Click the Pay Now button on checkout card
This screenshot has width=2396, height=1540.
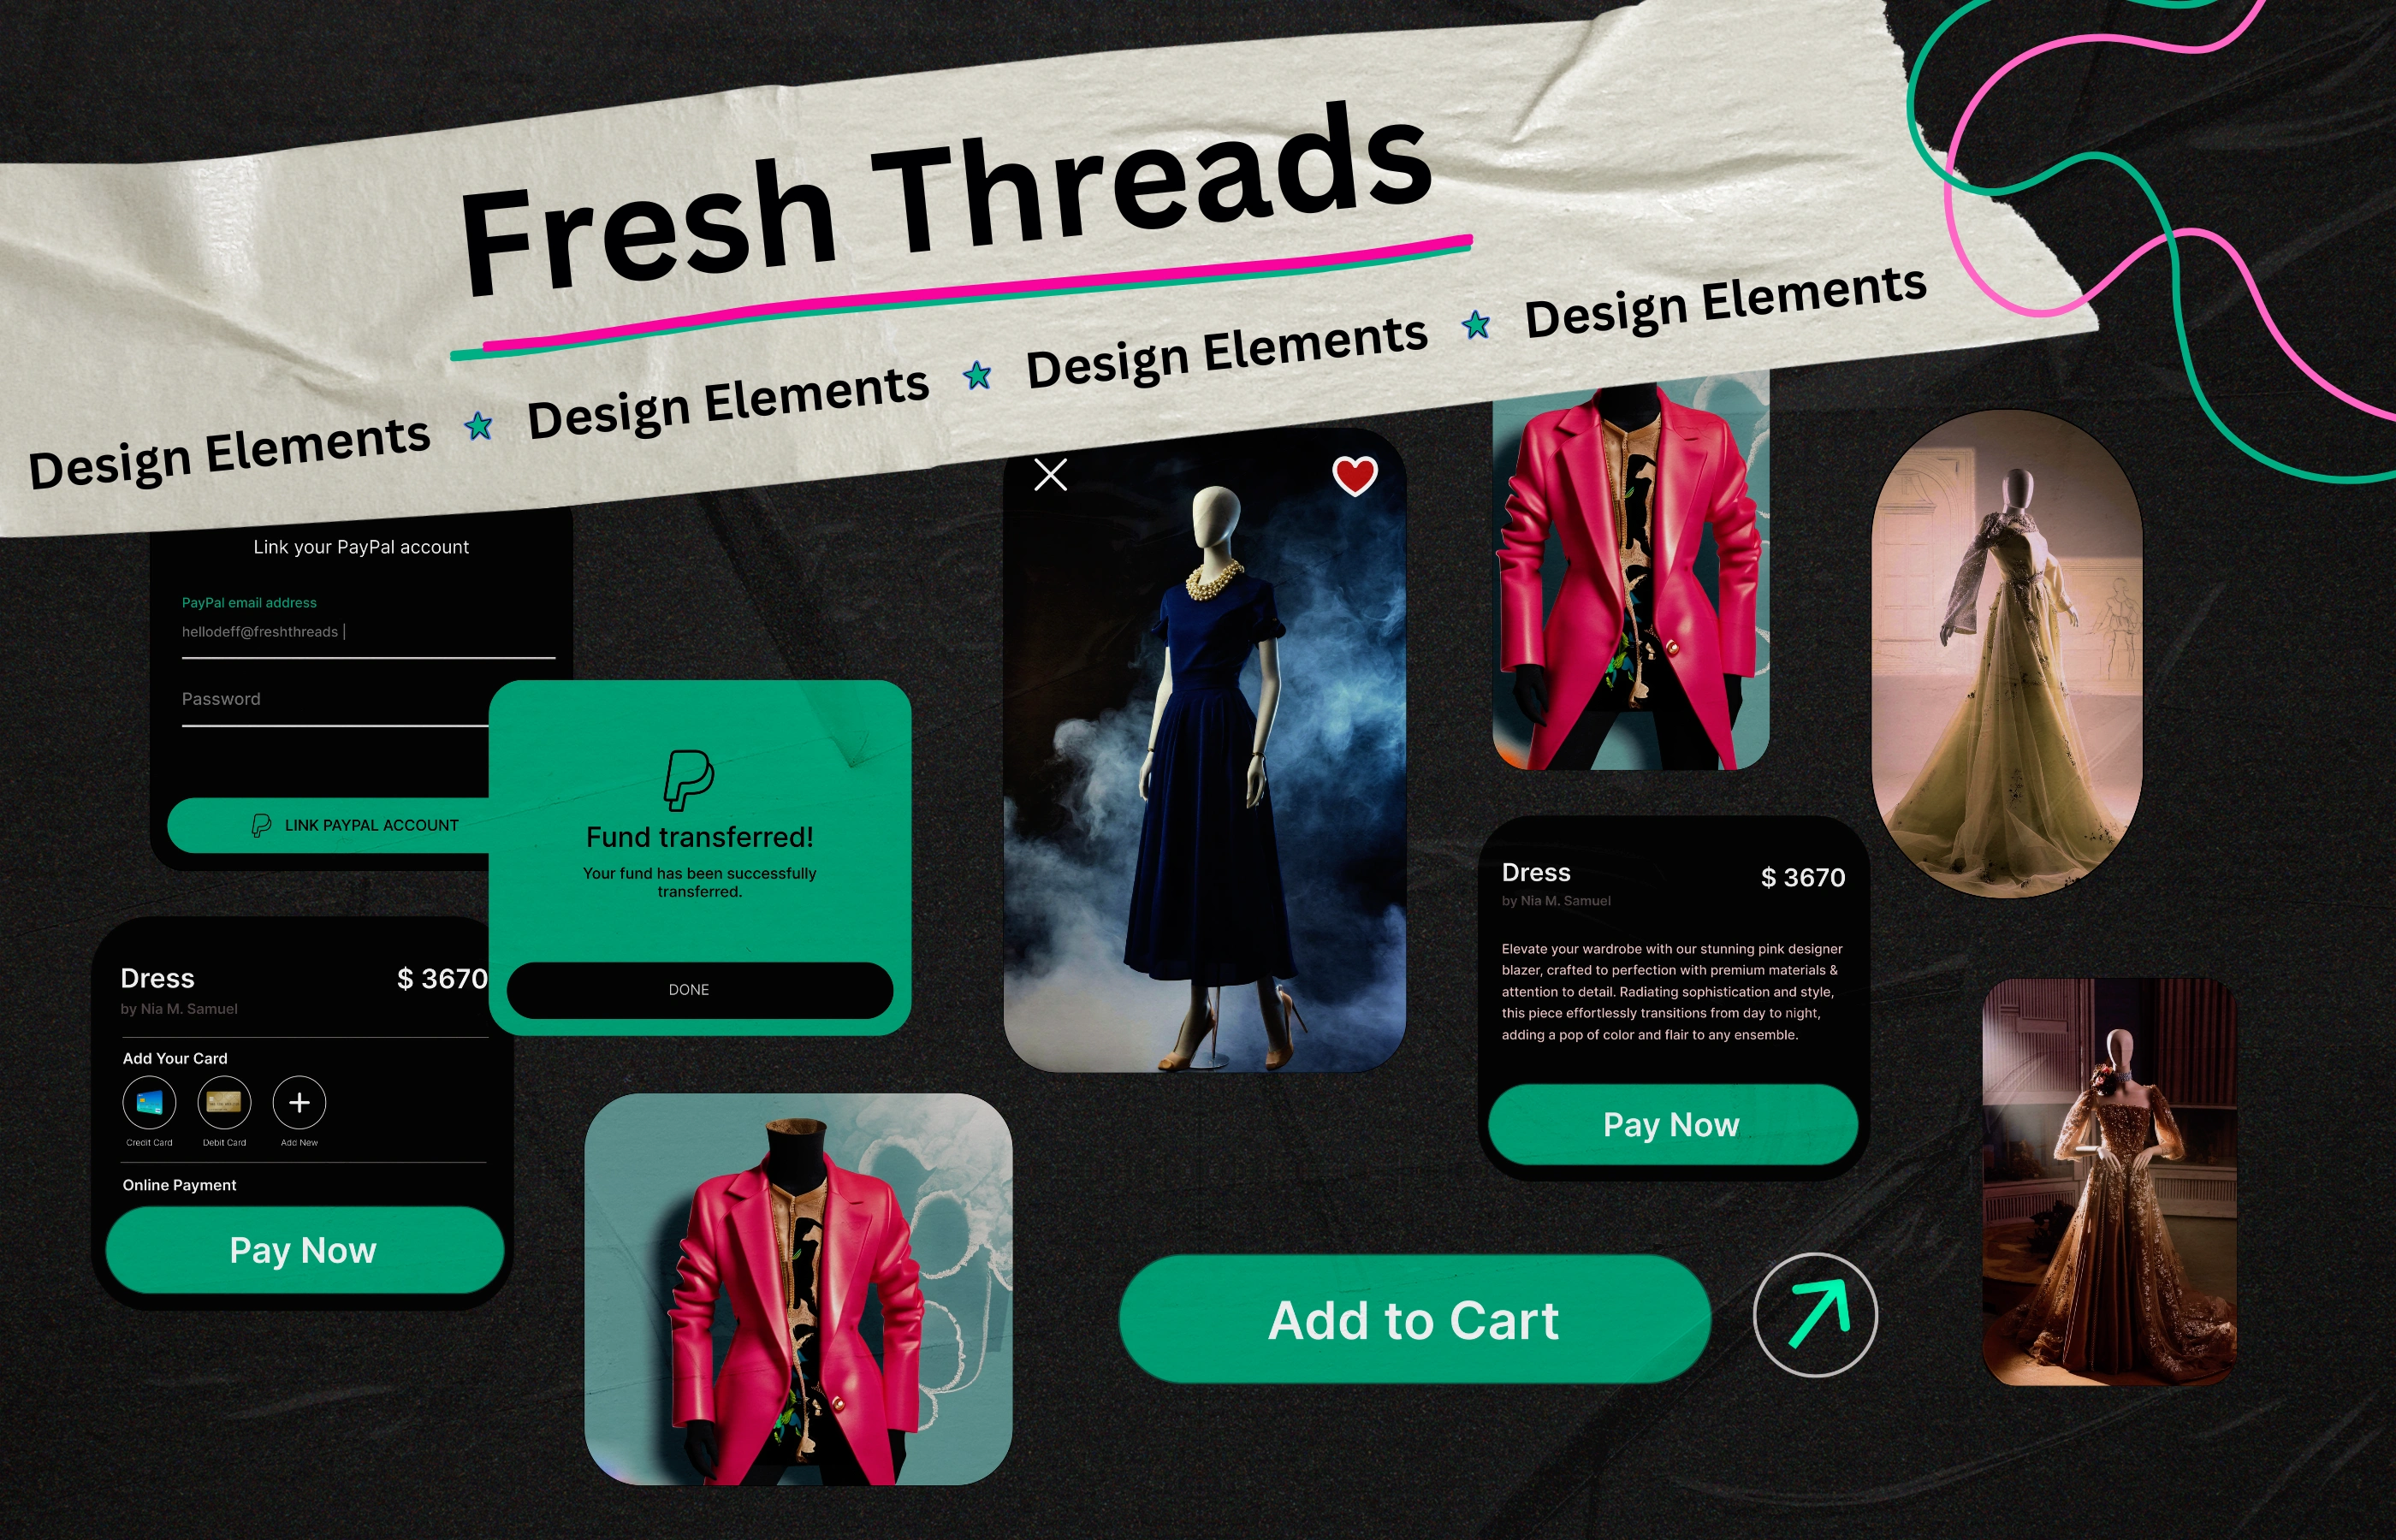pos(304,1252)
